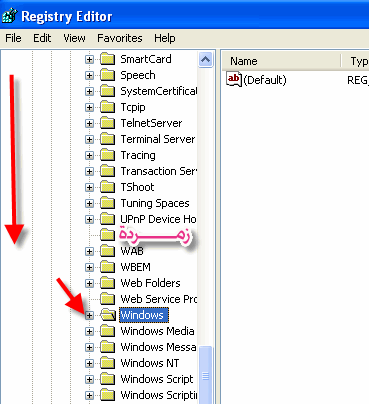
Task: Click the Windows NT folder icon
Action: tap(107, 363)
